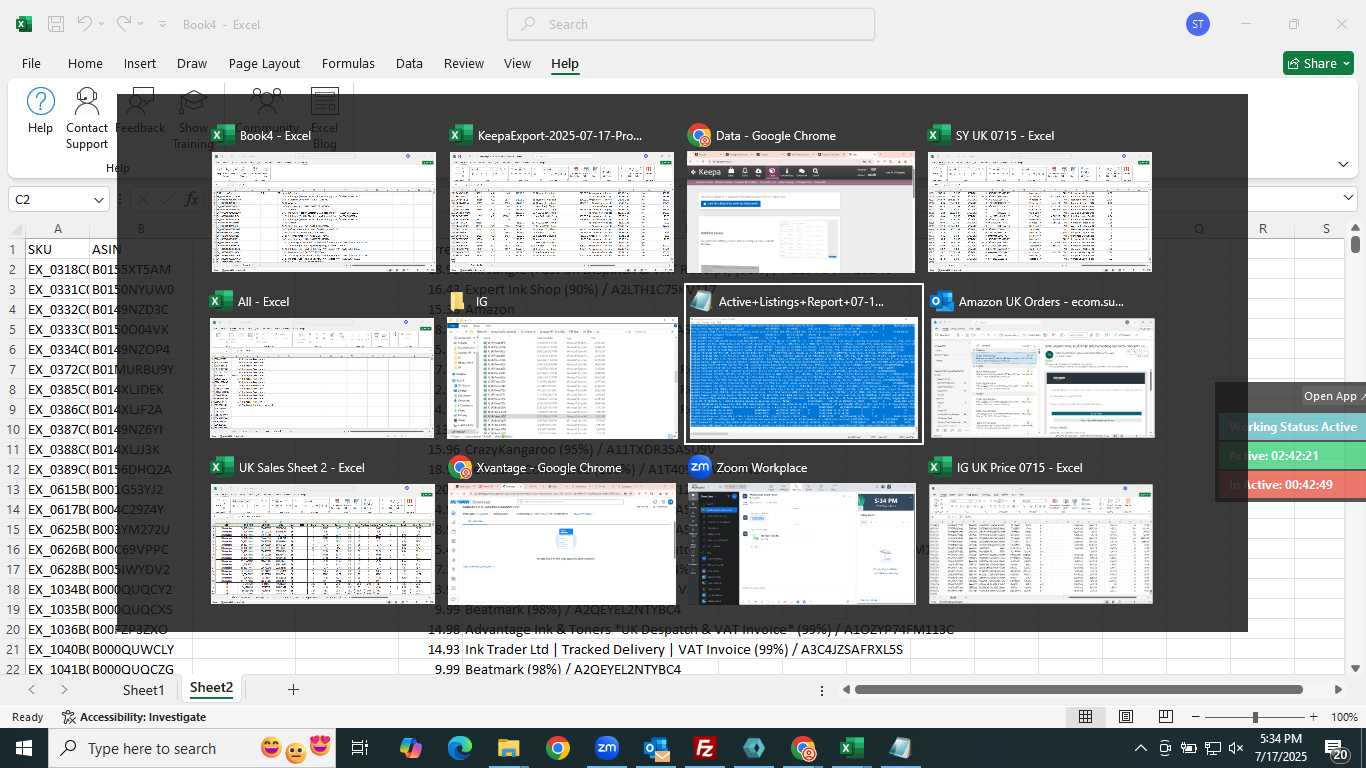Open the notification center icon
This screenshot has height=768, width=1366.
pos(1338,748)
